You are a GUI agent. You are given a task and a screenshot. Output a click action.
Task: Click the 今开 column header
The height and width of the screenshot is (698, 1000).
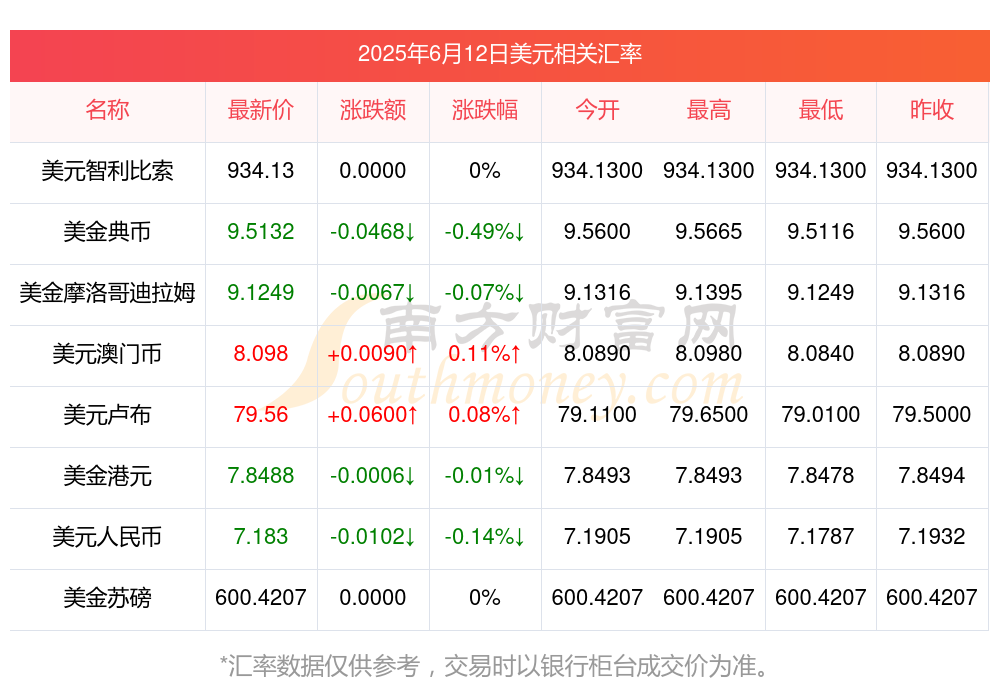pyautogui.click(x=597, y=110)
